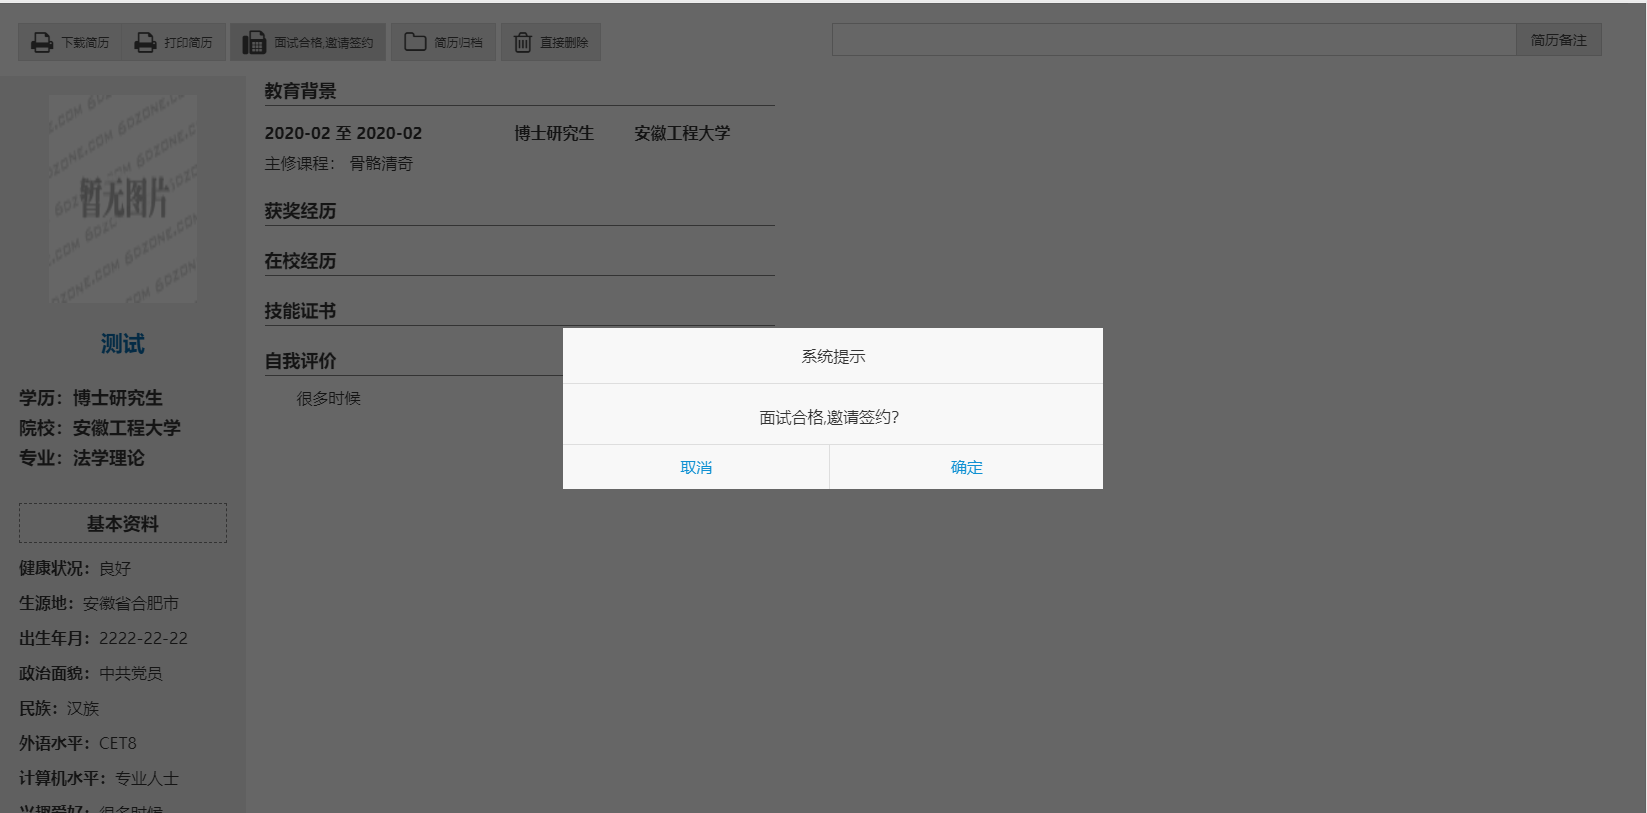
Task: Open the candidate name 测试 link
Action: 123,344
